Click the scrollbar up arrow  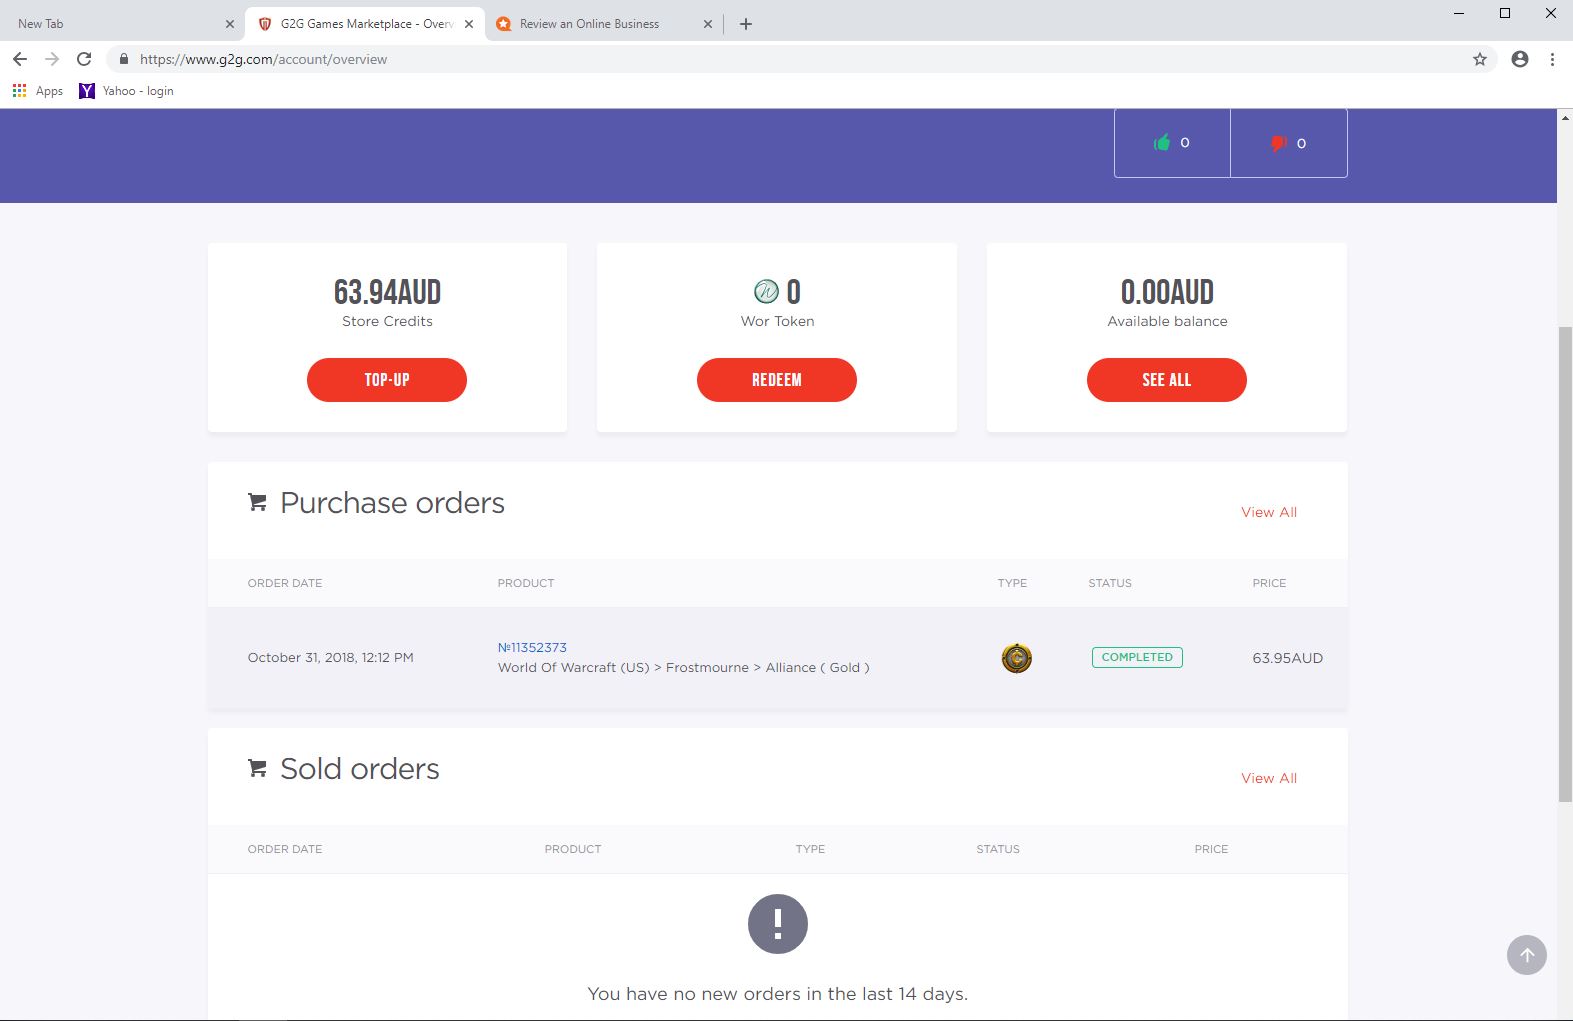click(1565, 117)
